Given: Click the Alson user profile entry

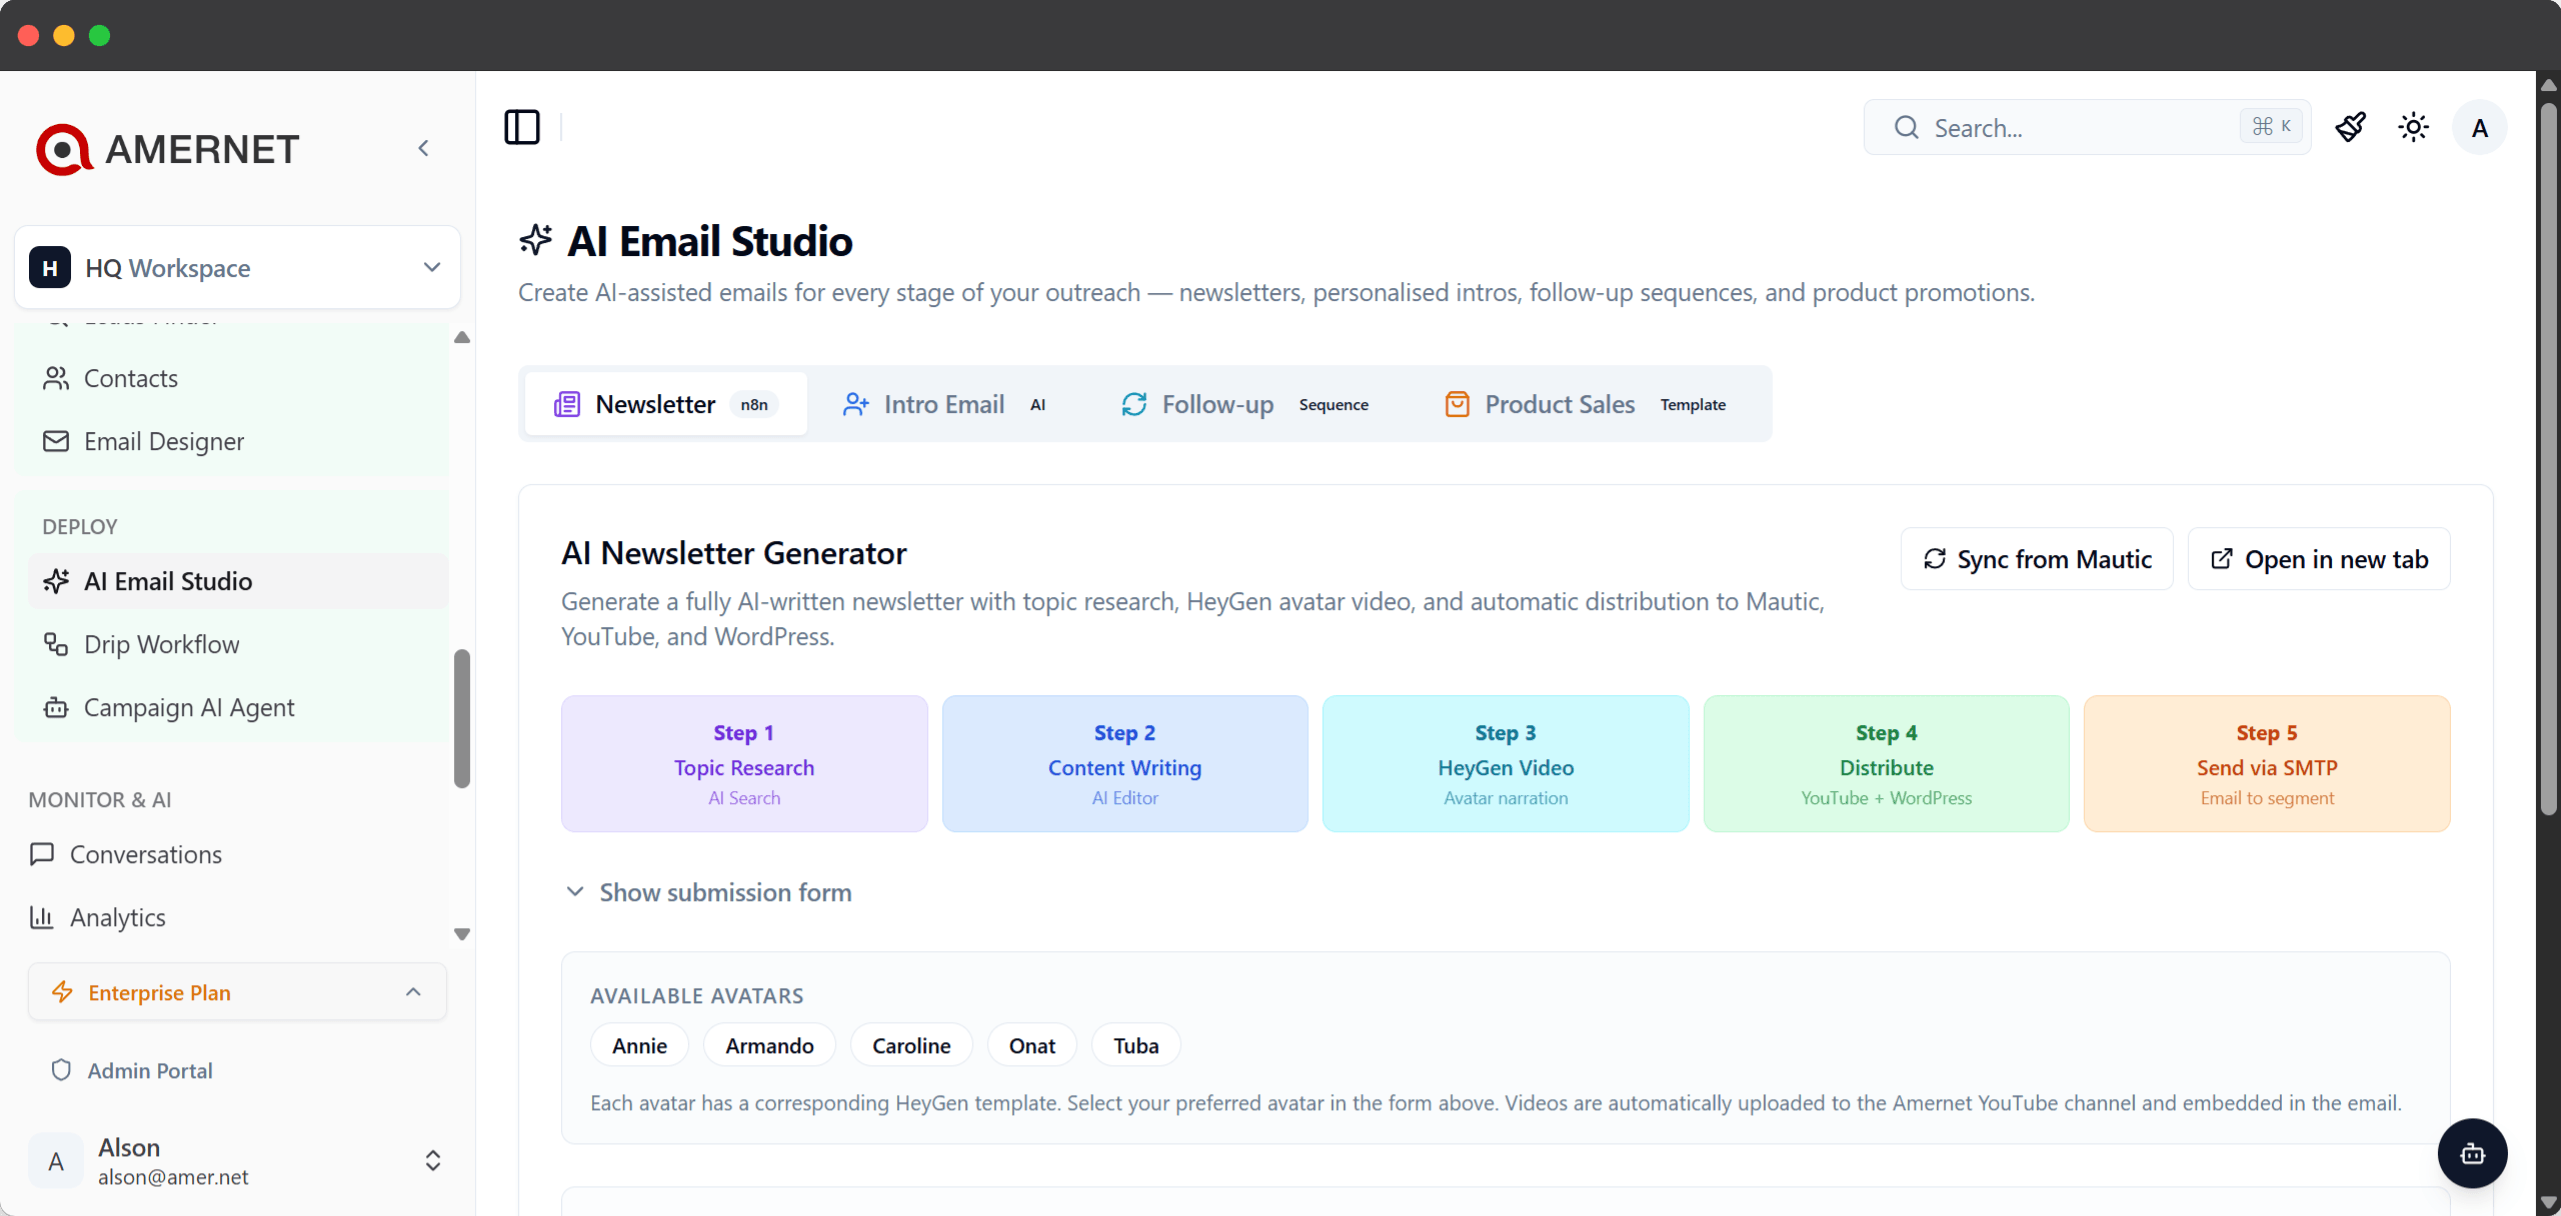Looking at the screenshot, I should tap(238, 1161).
